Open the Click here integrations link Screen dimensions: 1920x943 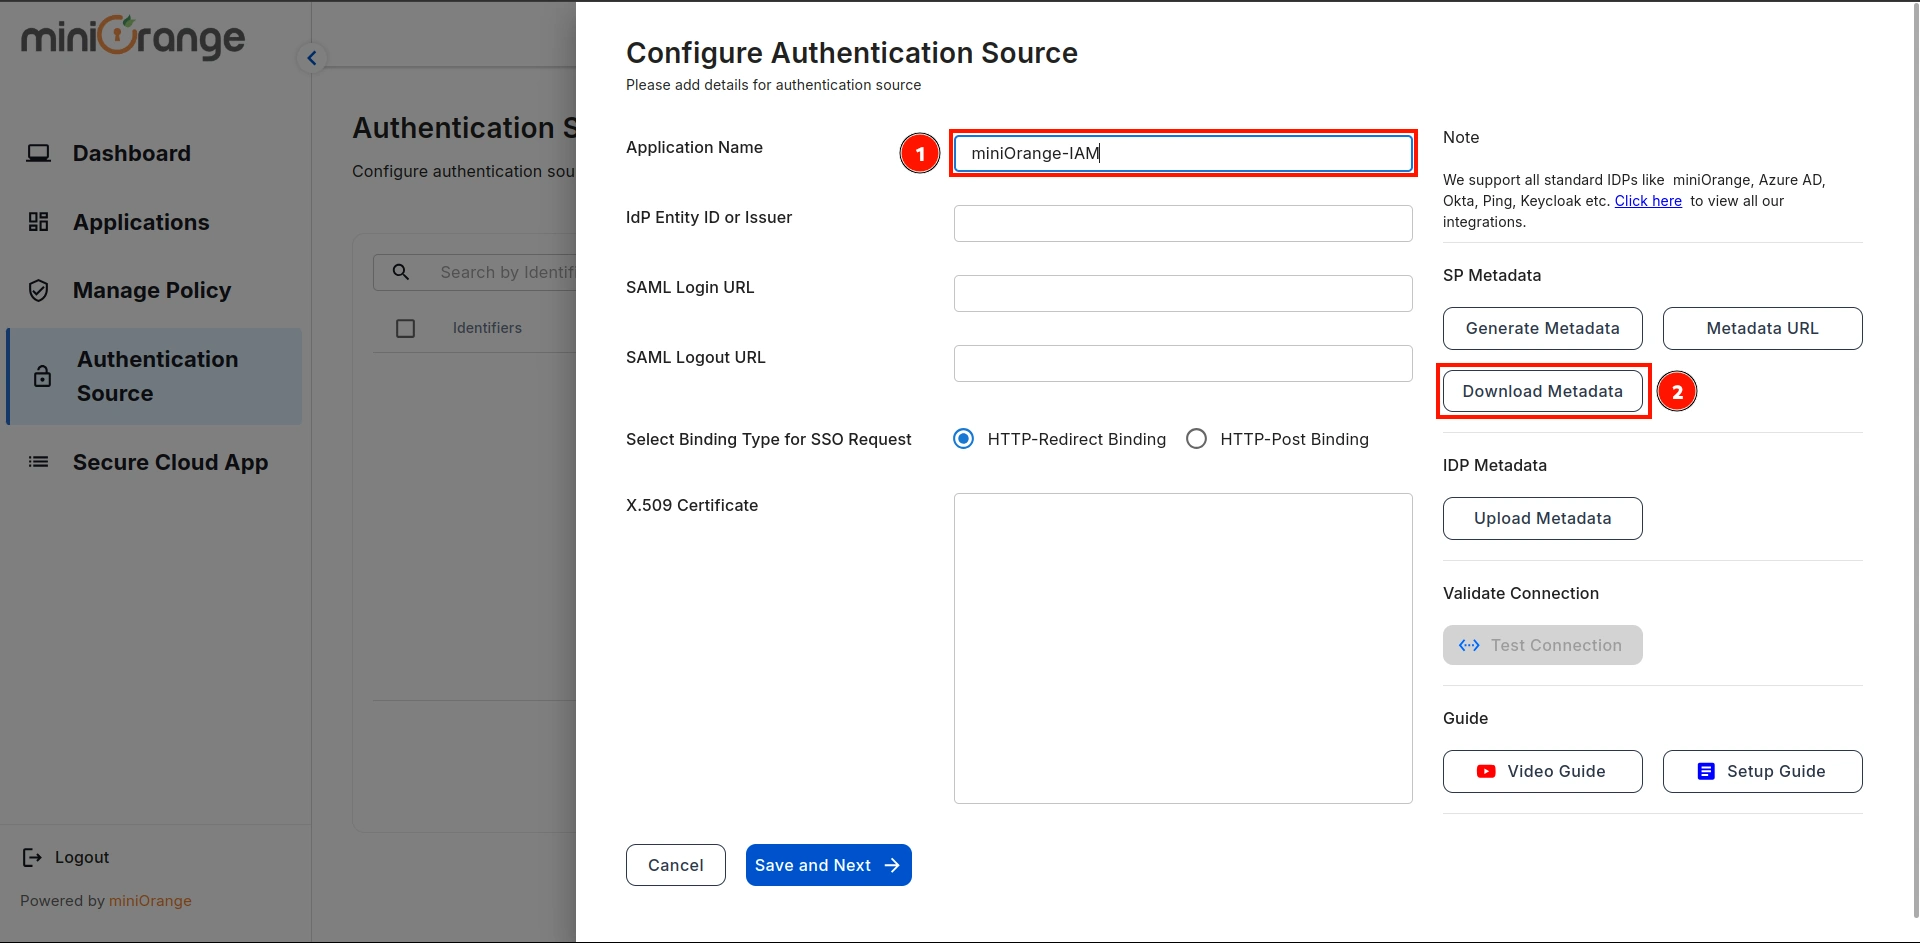(1647, 200)
